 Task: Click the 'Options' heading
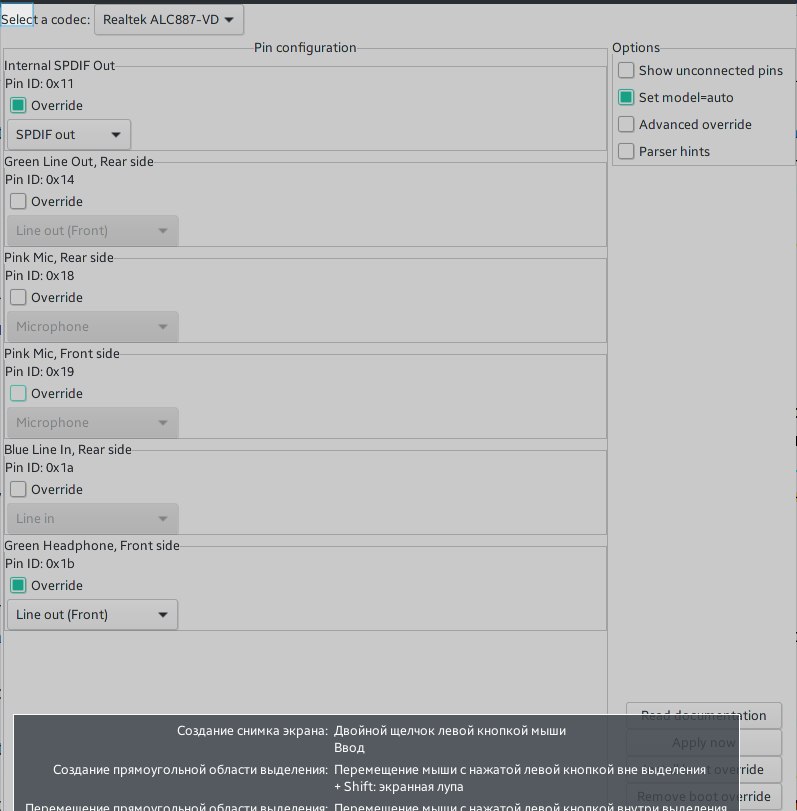point(636,48)
